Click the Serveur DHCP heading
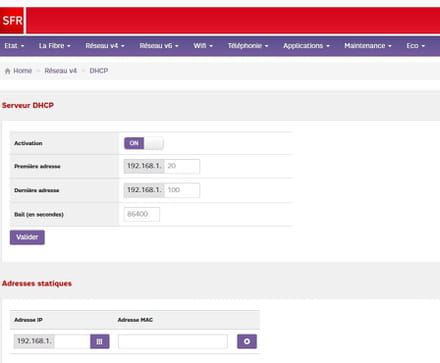 click(x=28, y=105)
